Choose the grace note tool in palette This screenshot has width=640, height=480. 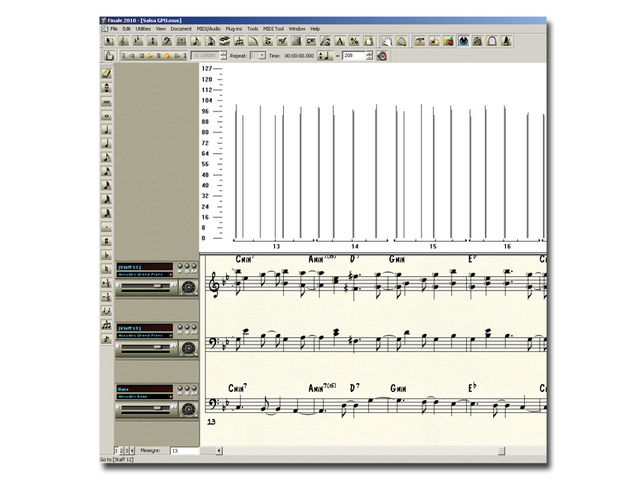point(106,338)
